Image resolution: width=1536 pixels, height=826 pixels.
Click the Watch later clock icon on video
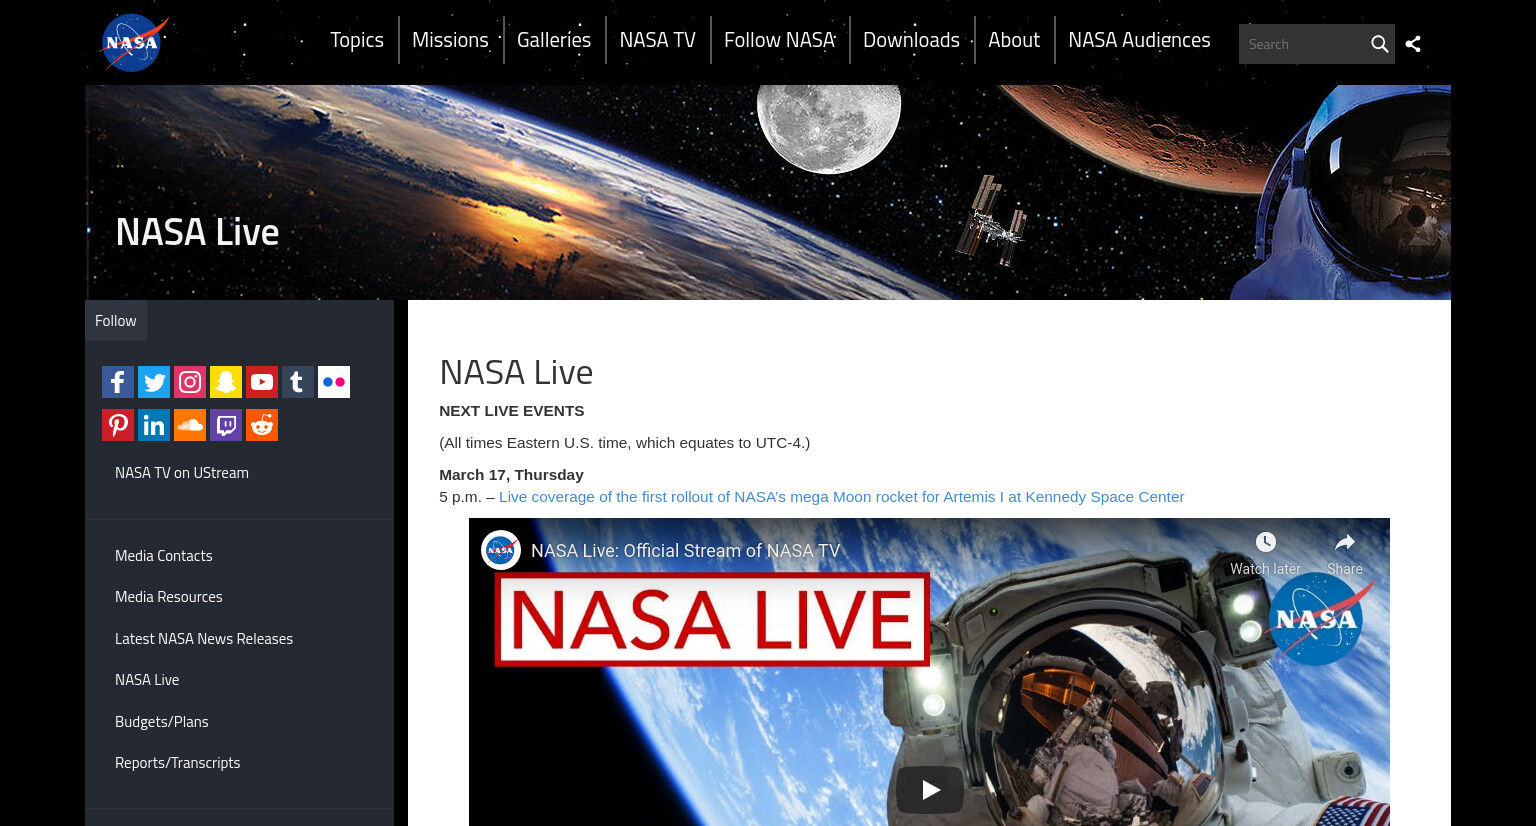coord(1265,542)
